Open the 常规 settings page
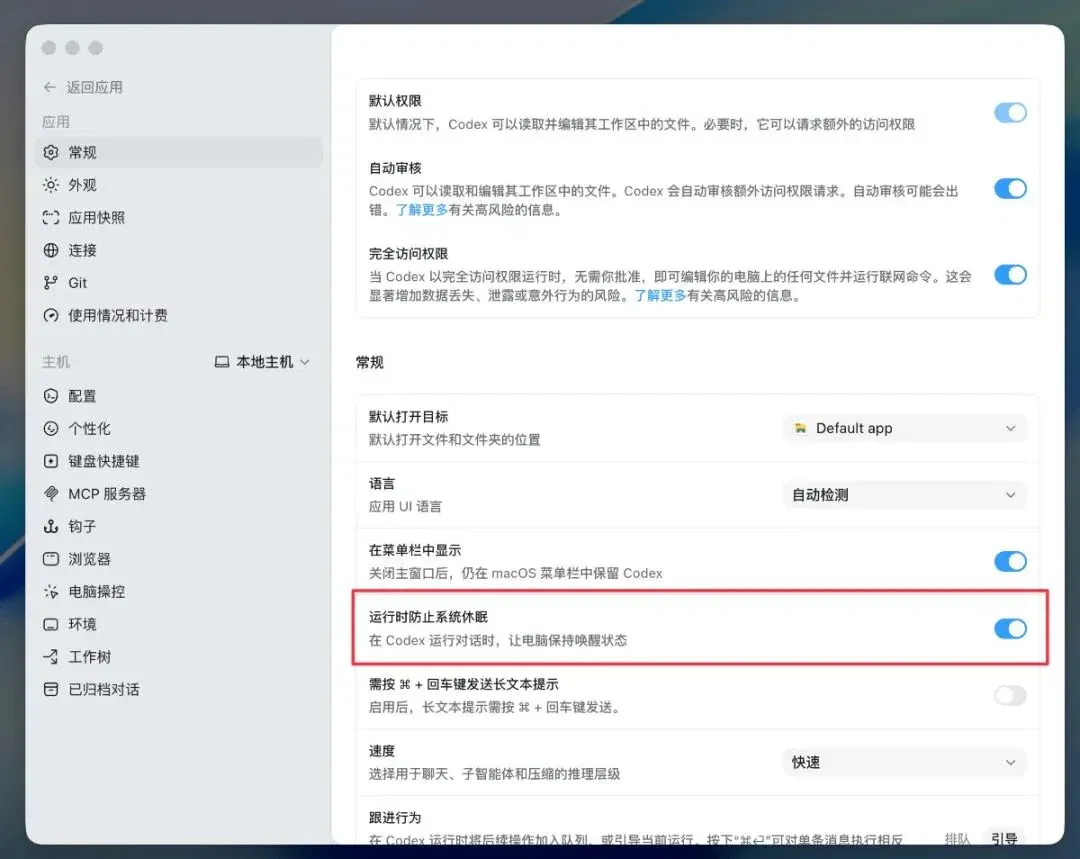Screen dimensions: 1080x859 [x=178, y=152]
